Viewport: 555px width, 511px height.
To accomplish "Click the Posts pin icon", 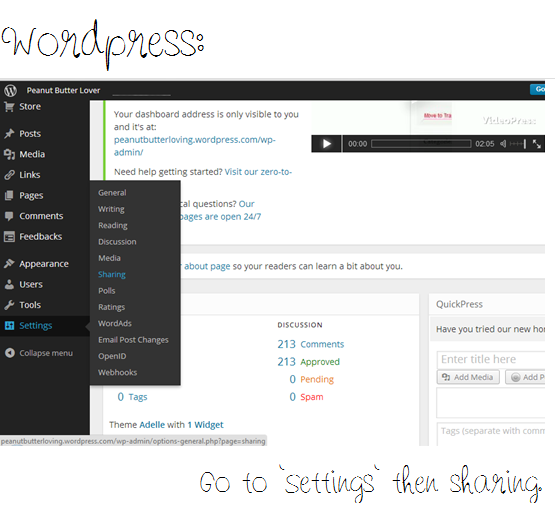I will point(9,133).
